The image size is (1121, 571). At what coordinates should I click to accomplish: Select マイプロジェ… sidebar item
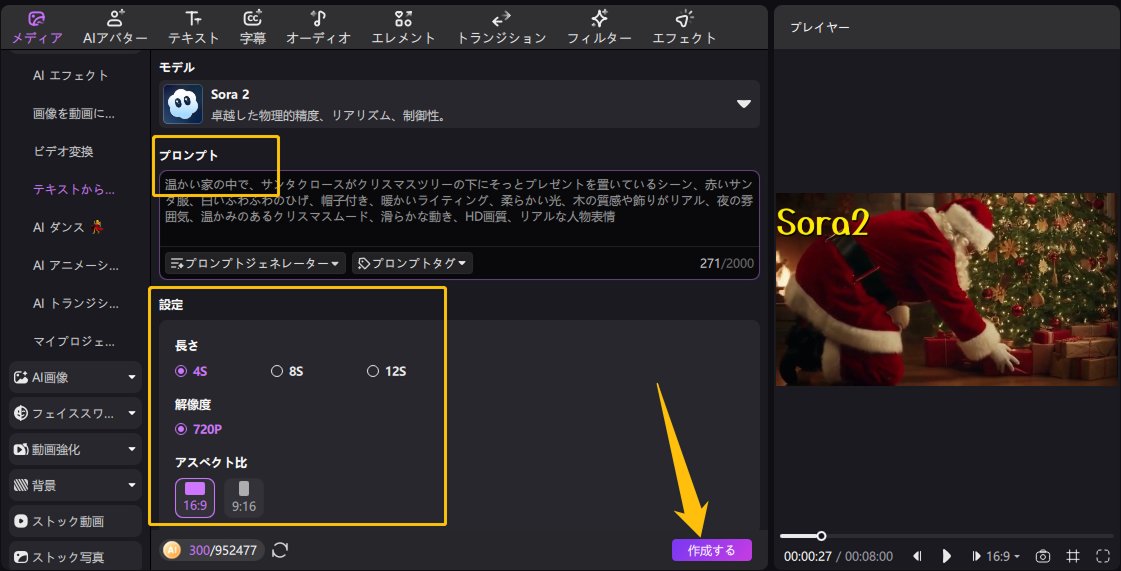tap(74, 342)
